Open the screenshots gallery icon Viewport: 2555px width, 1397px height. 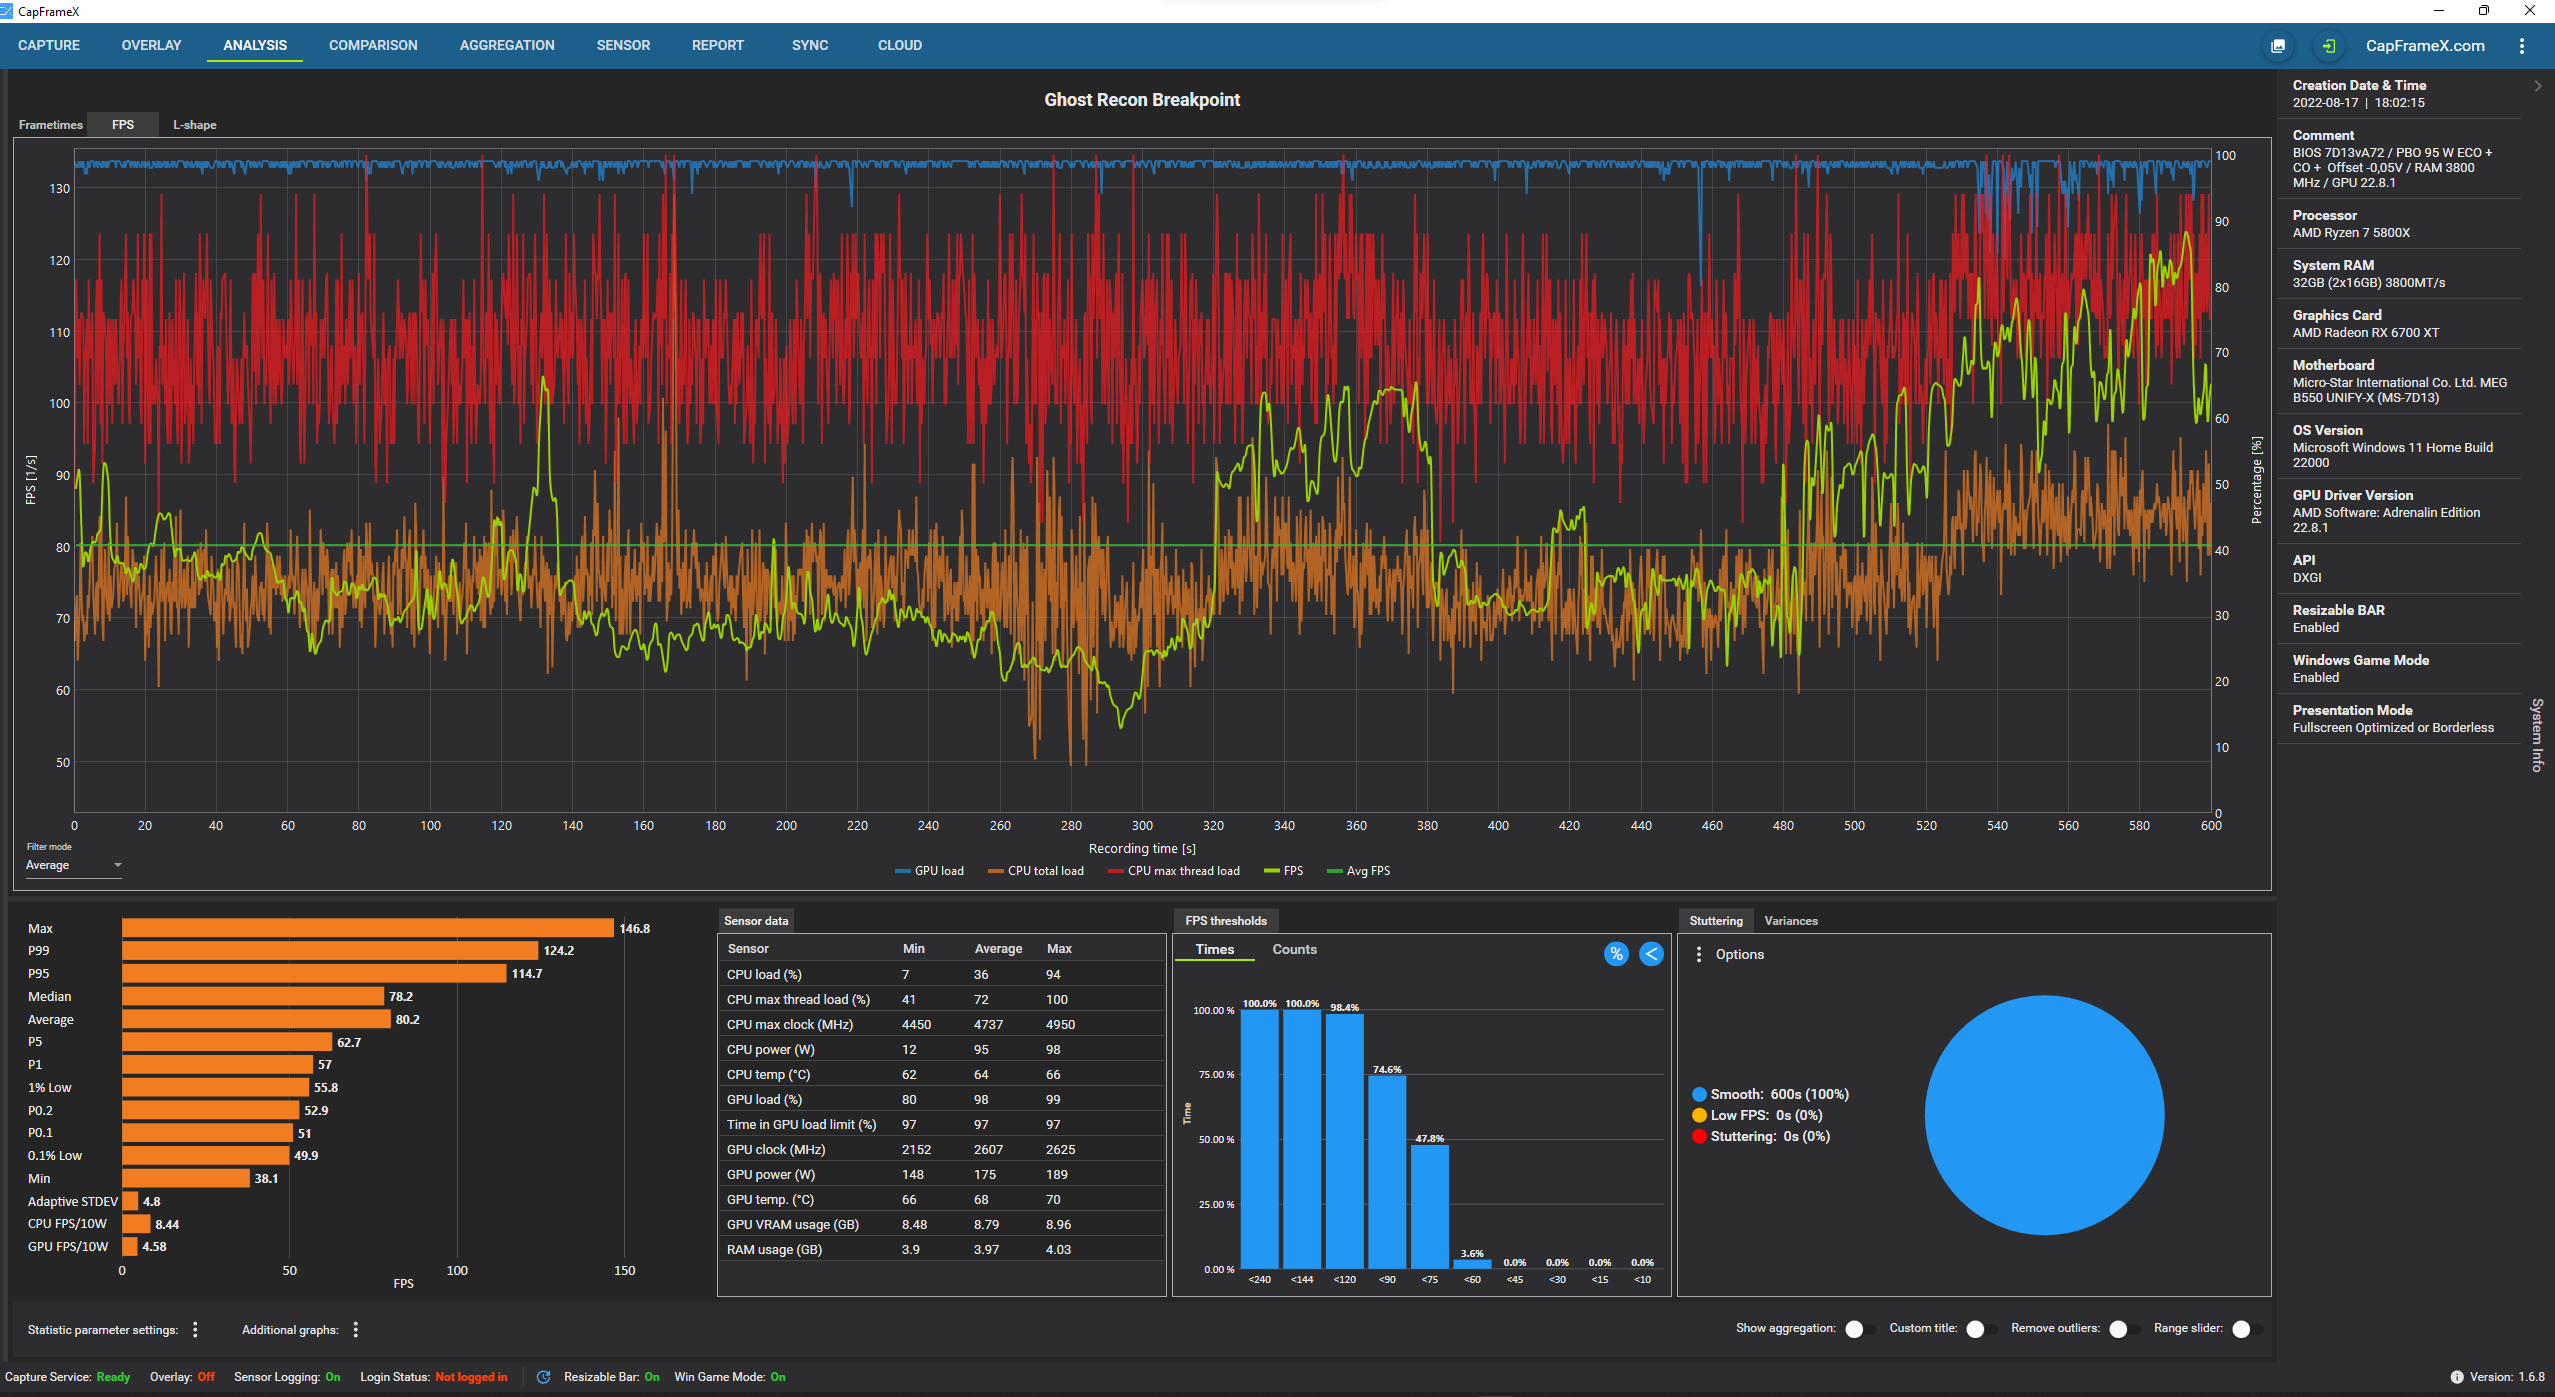tap(2278, 46)
